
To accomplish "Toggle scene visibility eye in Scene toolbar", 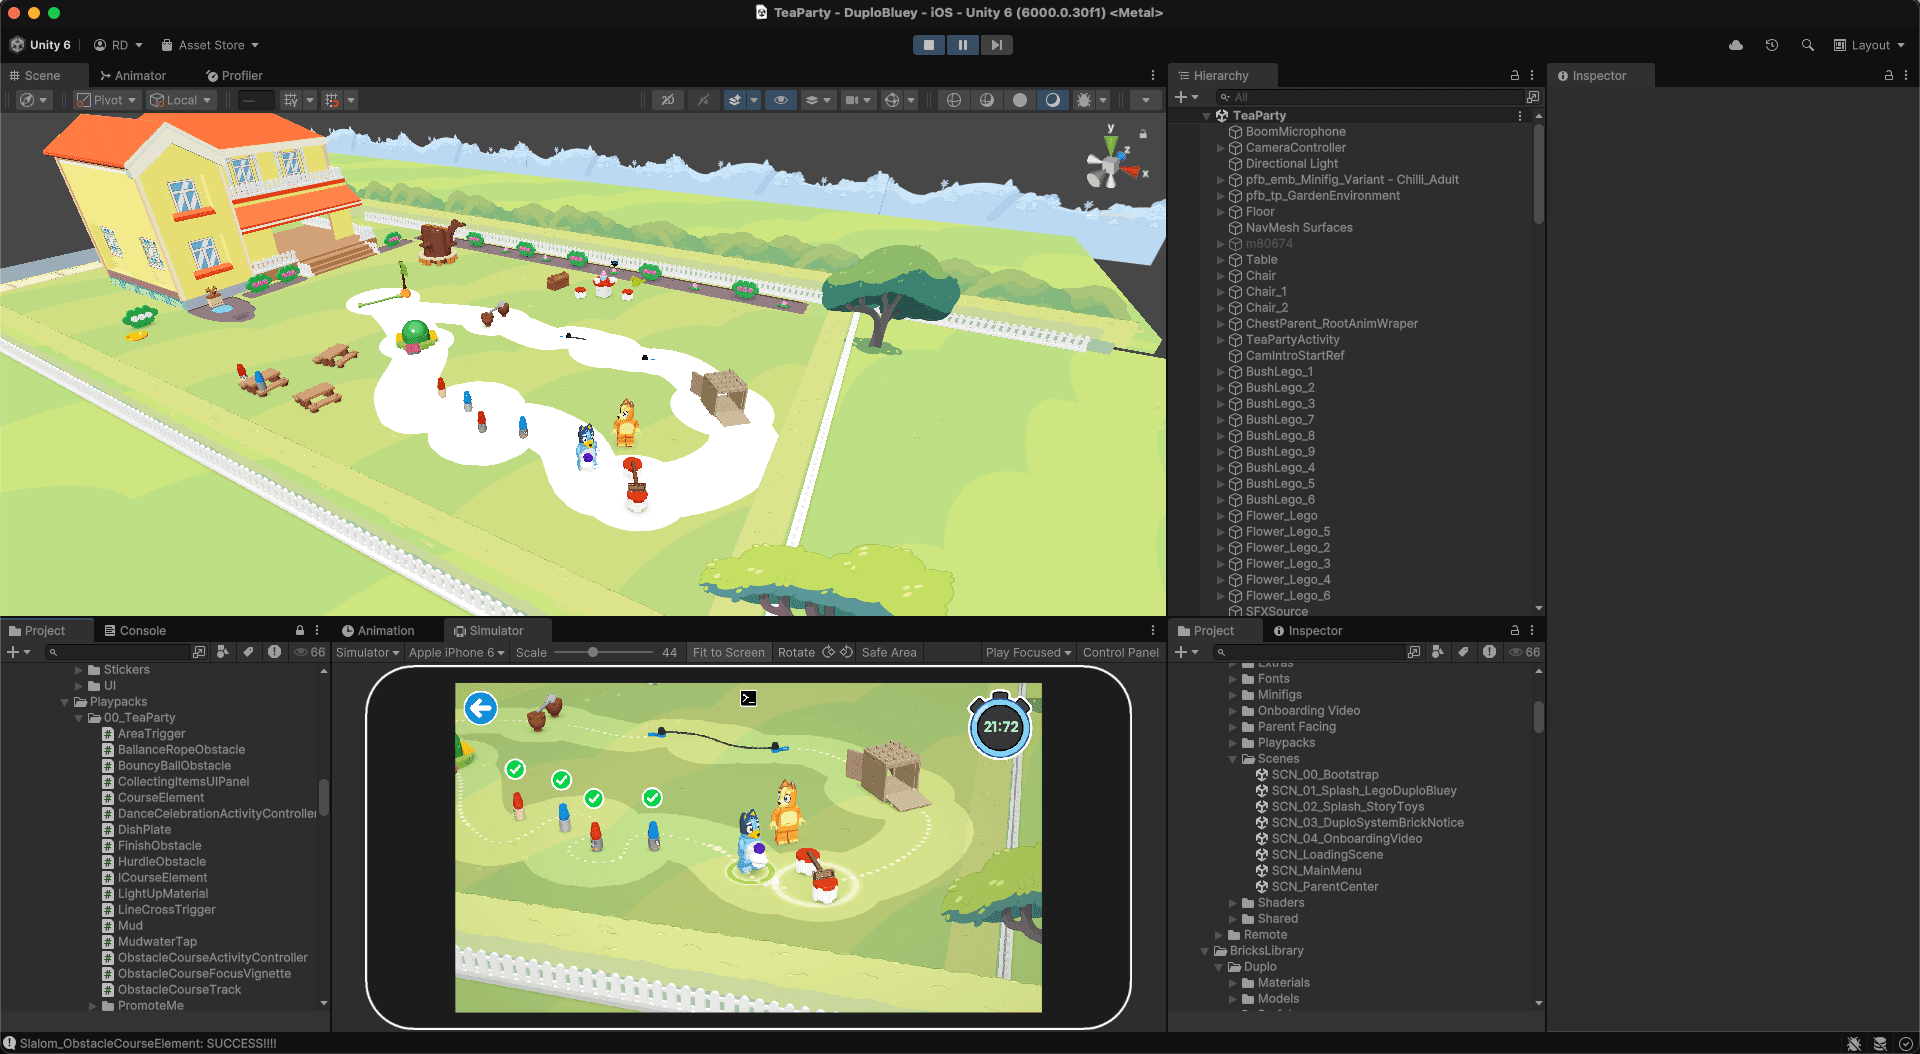I will [x=781, y=100].
